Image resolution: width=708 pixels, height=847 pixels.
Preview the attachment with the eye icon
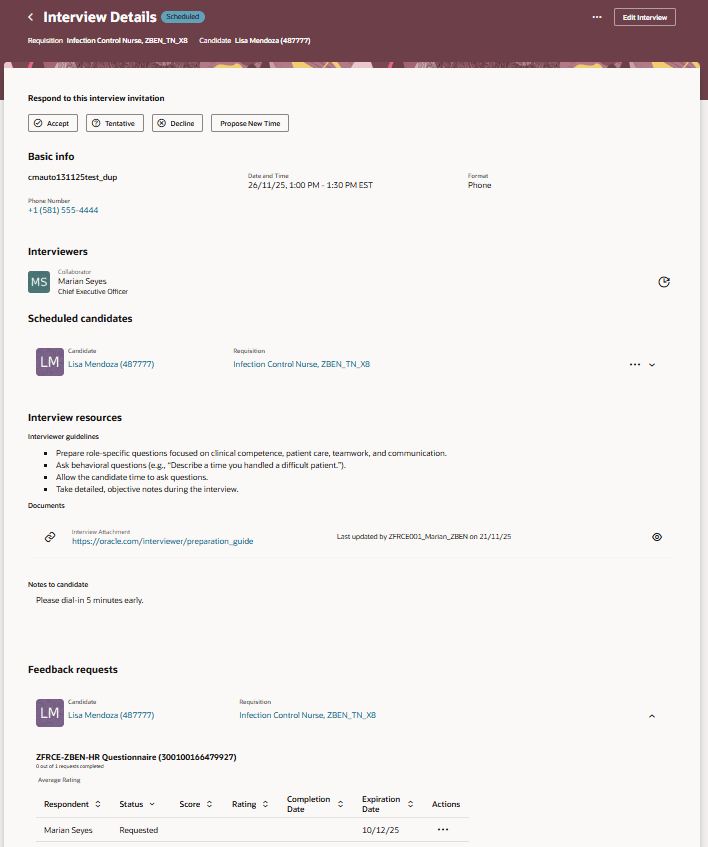tap(657, 537)
